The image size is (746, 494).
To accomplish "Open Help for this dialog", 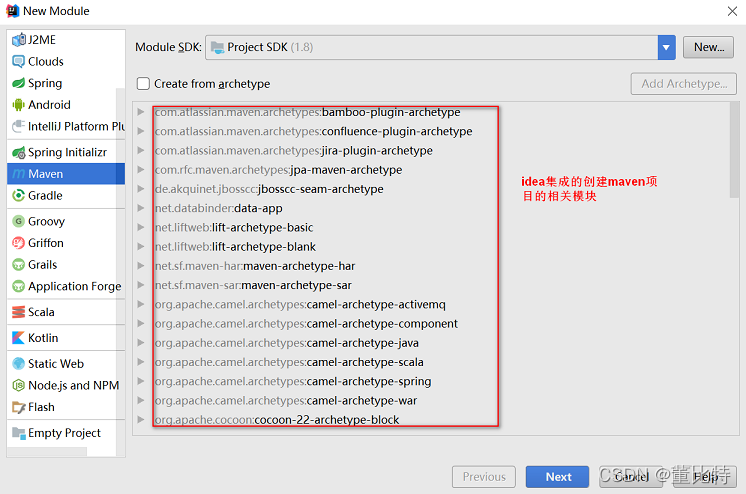I will [x=705, y=477].
